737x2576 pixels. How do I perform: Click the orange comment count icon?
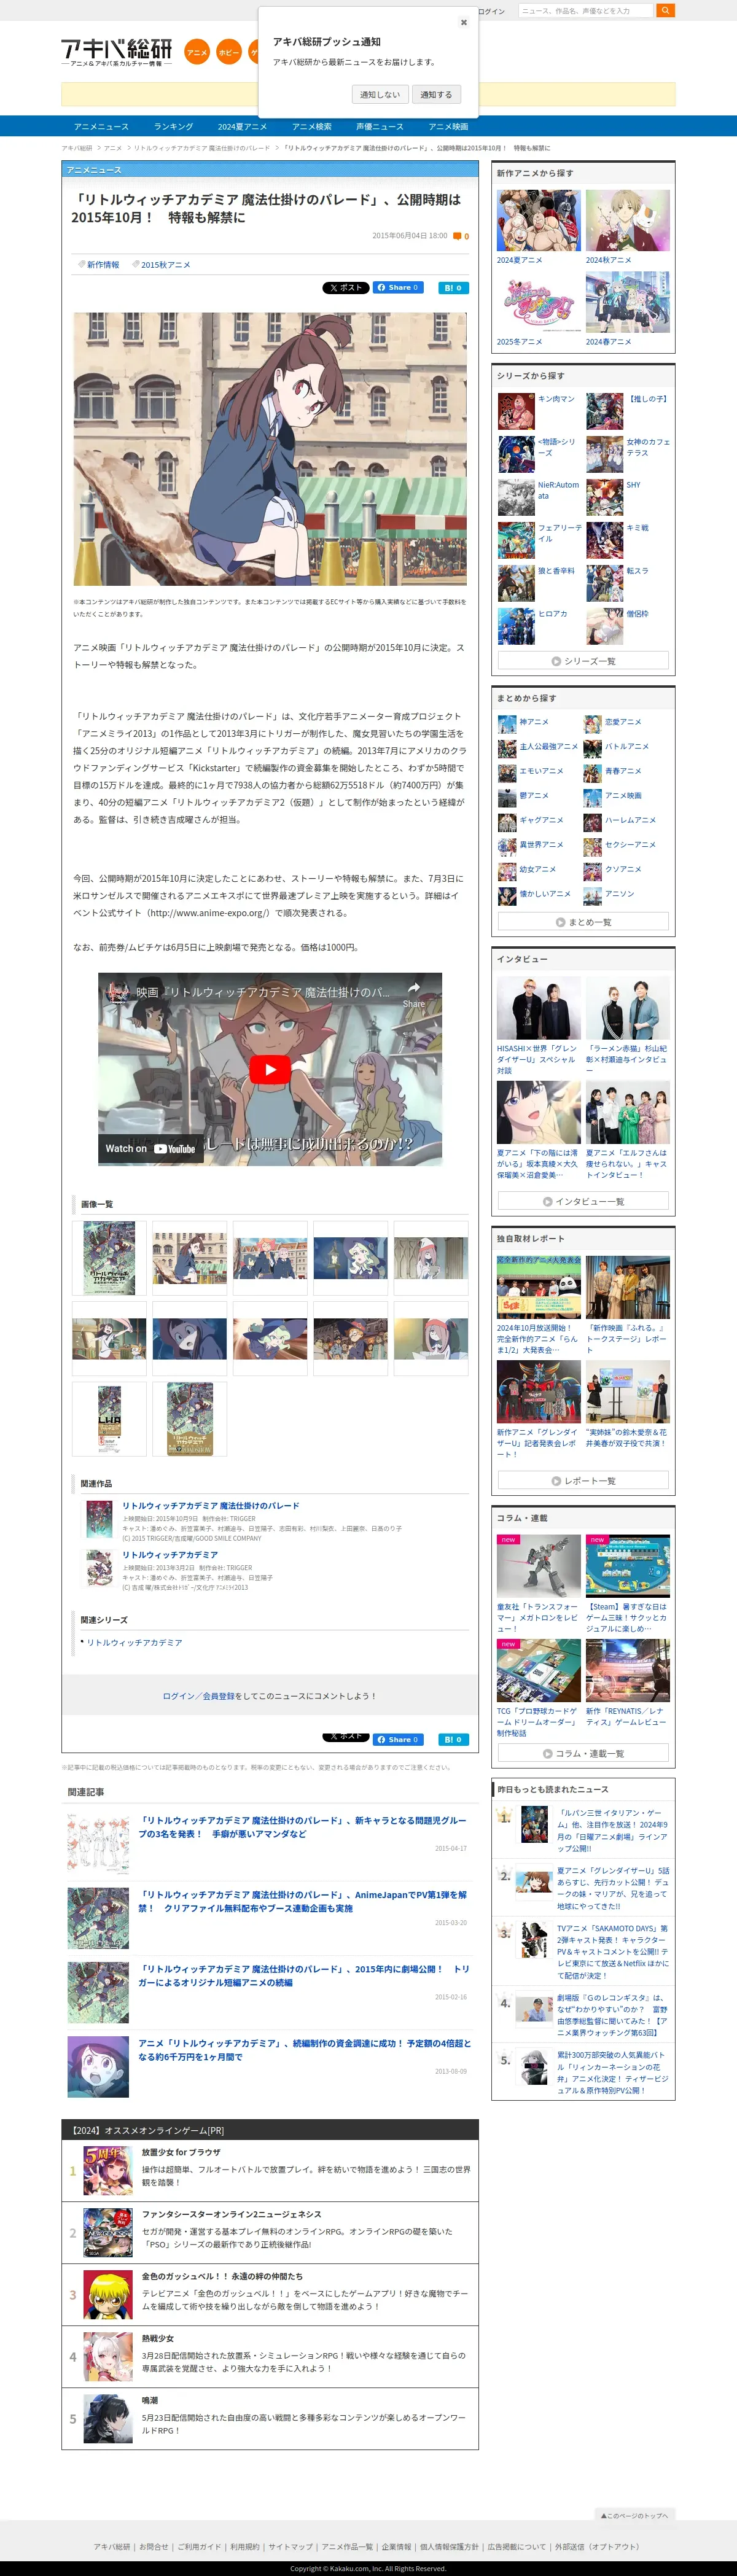click(457, 236)
